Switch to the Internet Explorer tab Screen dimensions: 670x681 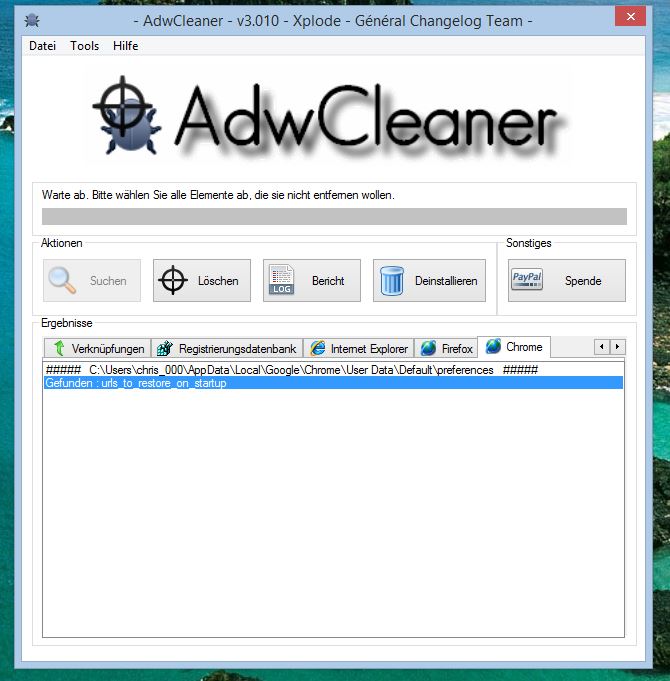(359, 348)
